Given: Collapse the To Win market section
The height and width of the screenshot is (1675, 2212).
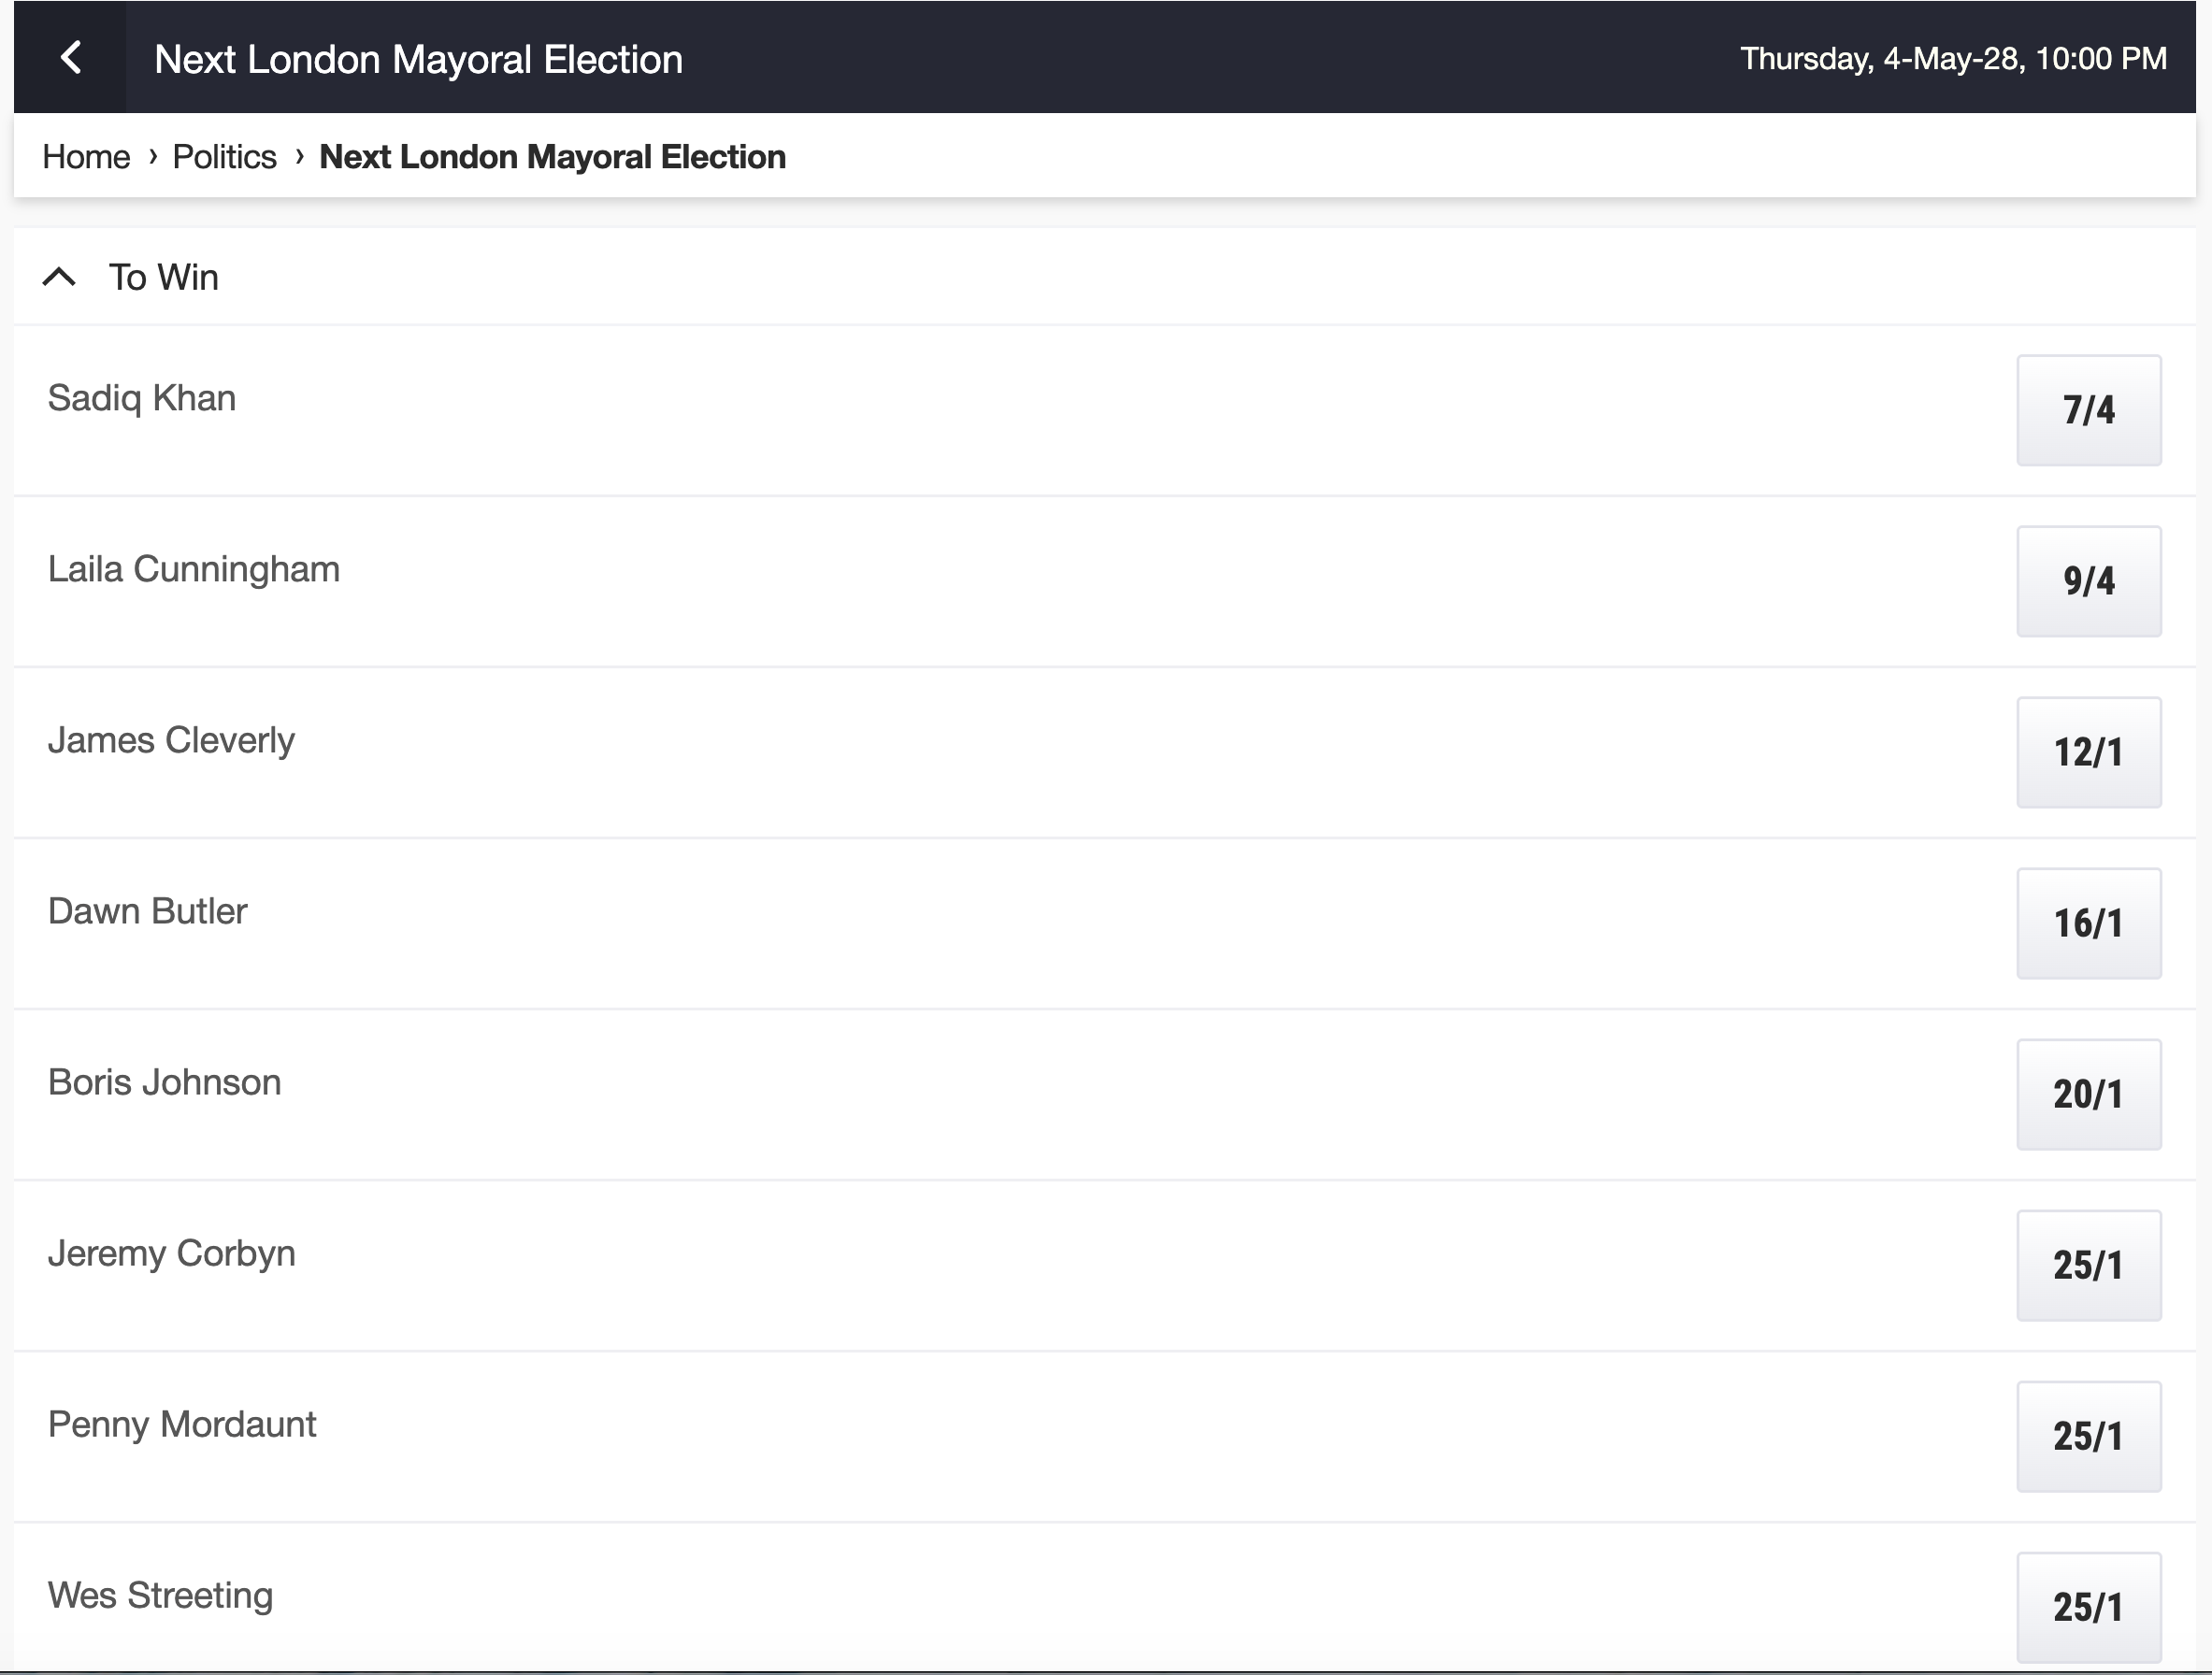Looking at the screenshot, I should 59,277.
